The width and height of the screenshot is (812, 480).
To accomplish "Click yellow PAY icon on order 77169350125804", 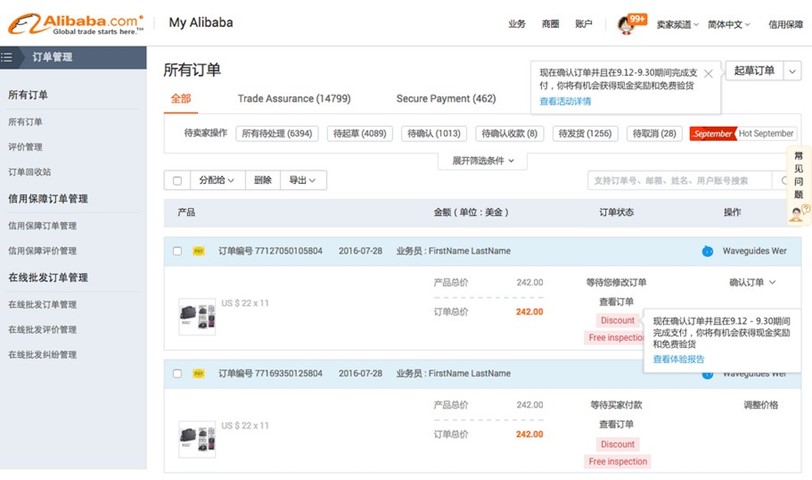I will pos(198,373).
